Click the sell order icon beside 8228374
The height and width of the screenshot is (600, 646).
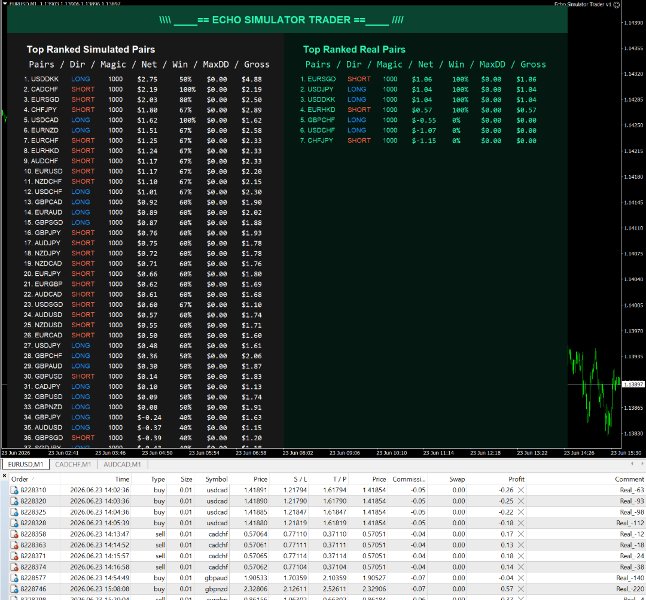coord(14,567)
